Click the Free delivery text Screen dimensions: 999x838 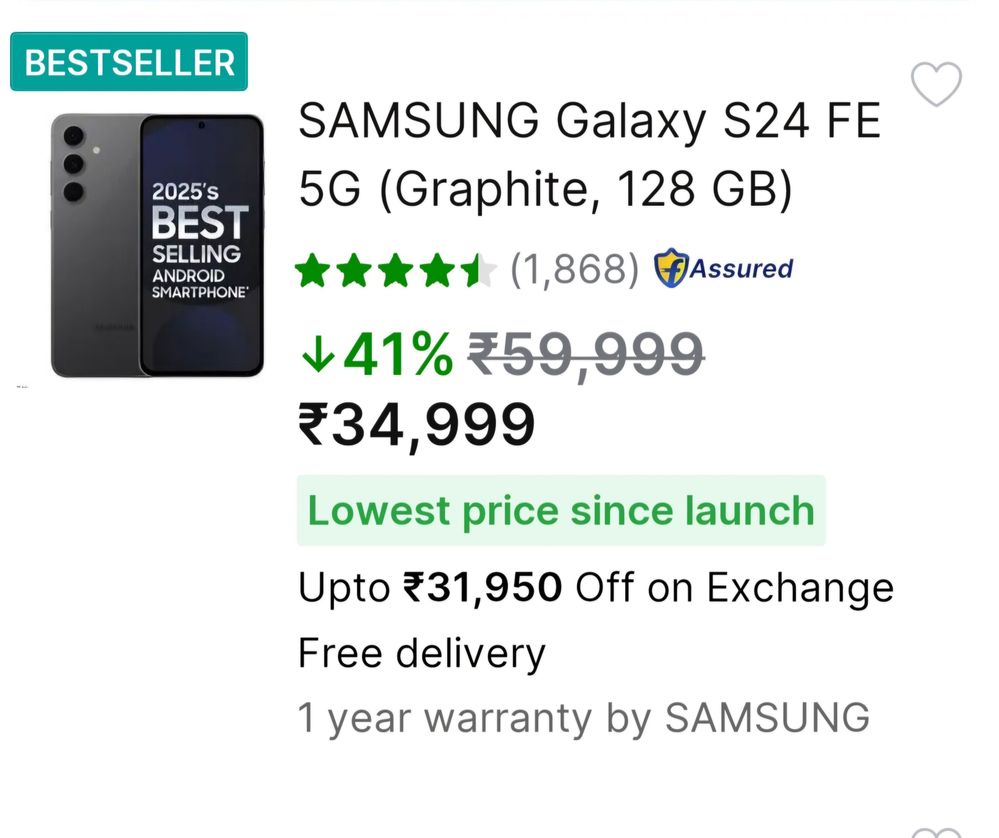pyautogui.click(x=422, y=653)
